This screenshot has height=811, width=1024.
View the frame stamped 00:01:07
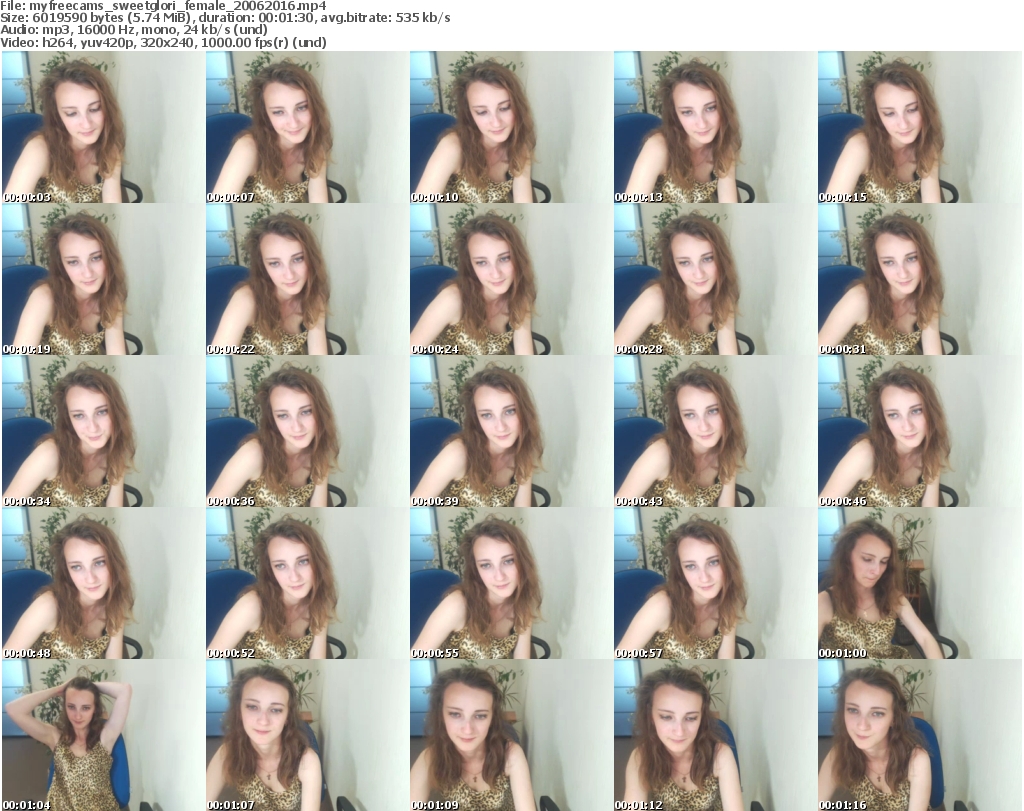click(x=307, y=735)
